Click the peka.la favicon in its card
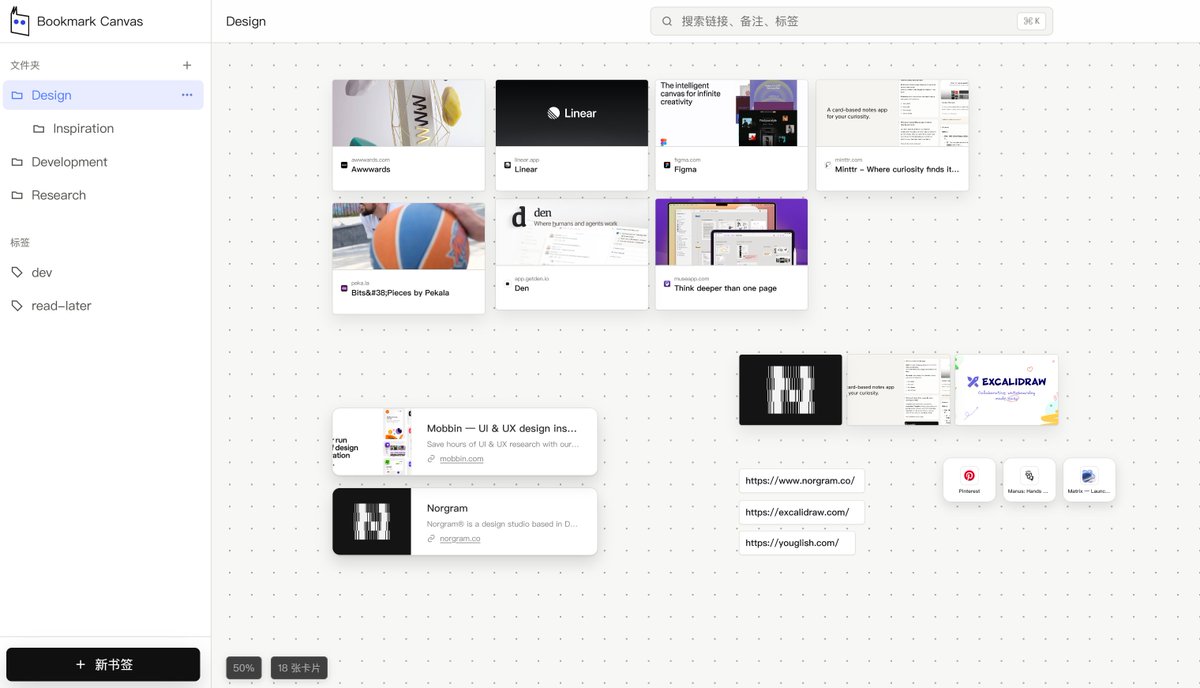The width and height of the screenshot is (1200, 688). click(x=344, y=288)
